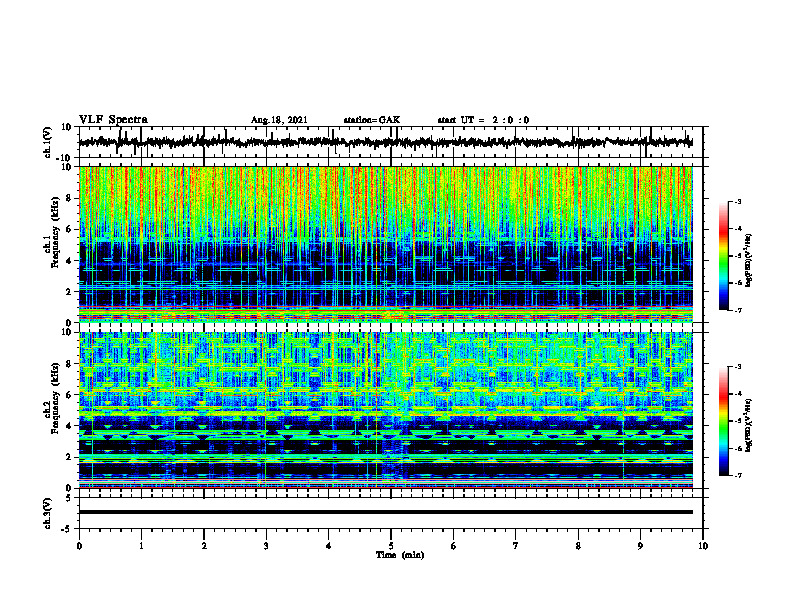Click the "0" tick label on time axis

[79, 546]
